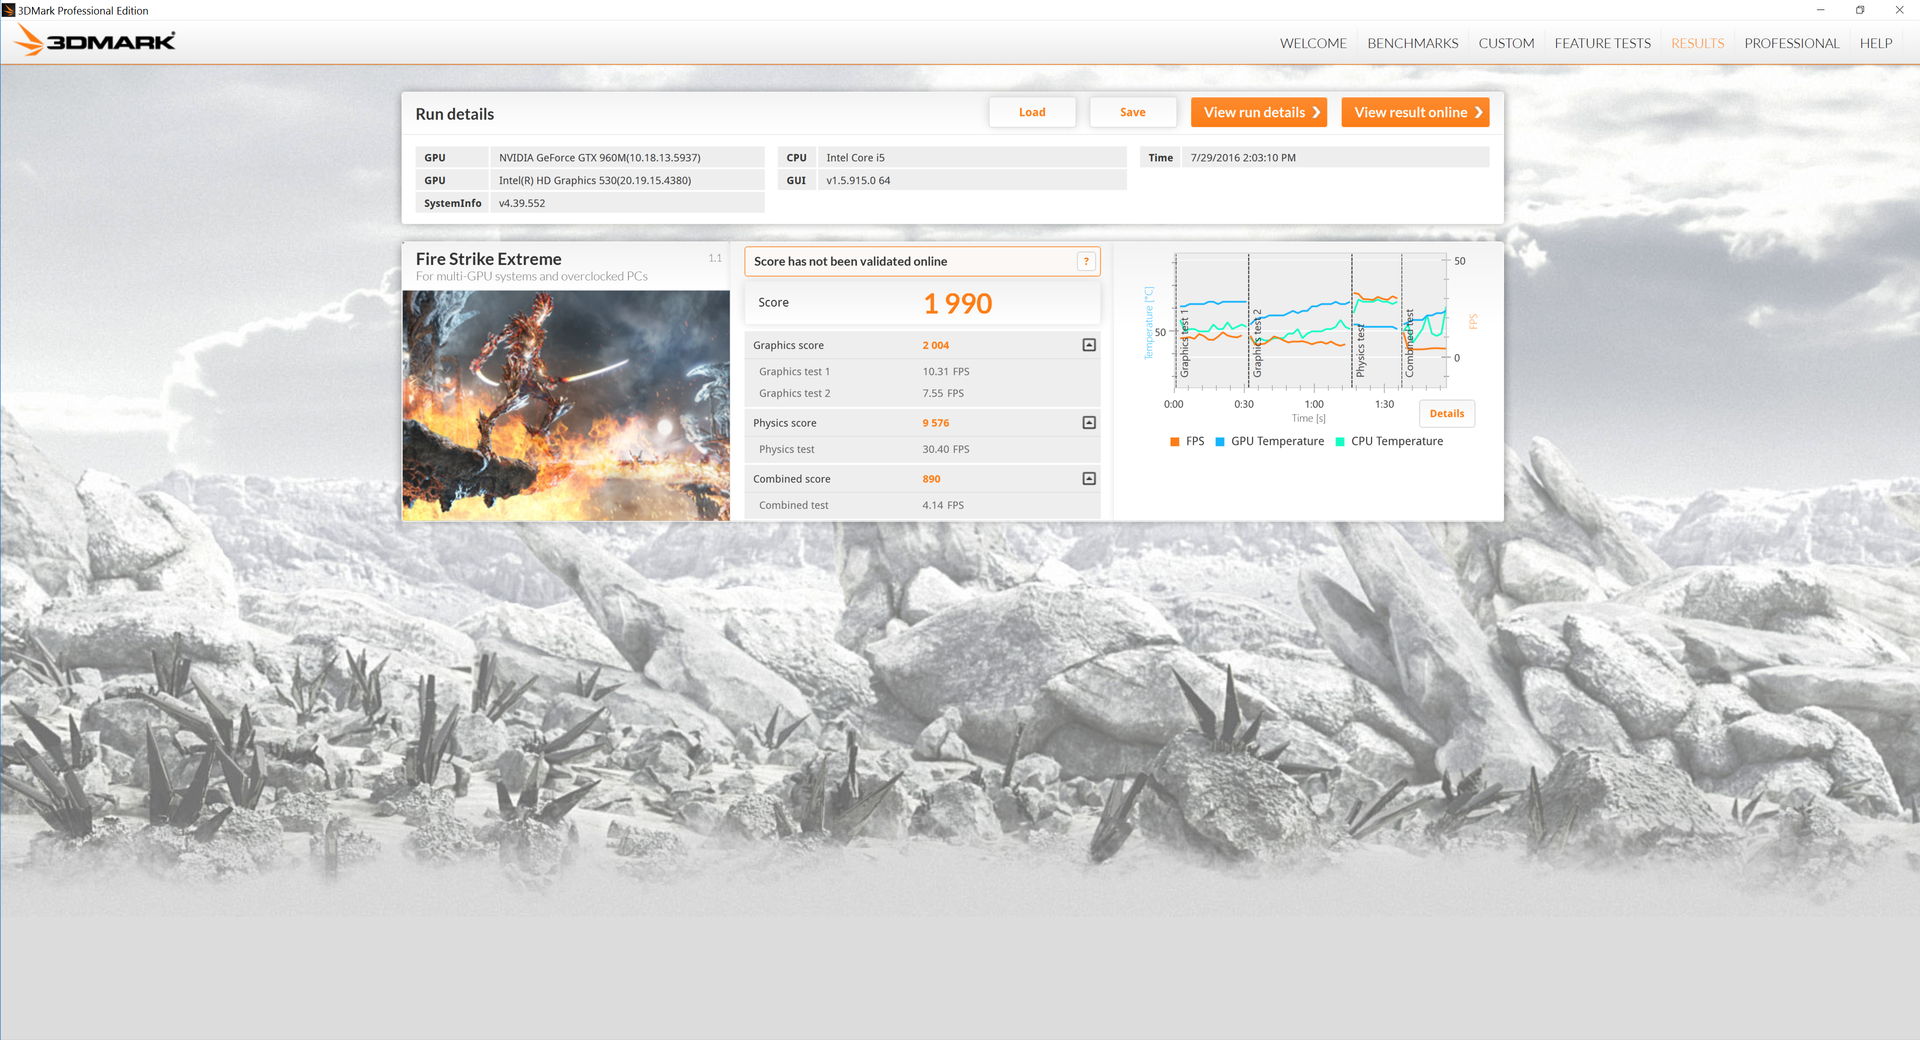Image resolution: width=1920 pixels, height=1040 pixels.
Task: Minimize the 3DMark window
Action: (1820, 10)
